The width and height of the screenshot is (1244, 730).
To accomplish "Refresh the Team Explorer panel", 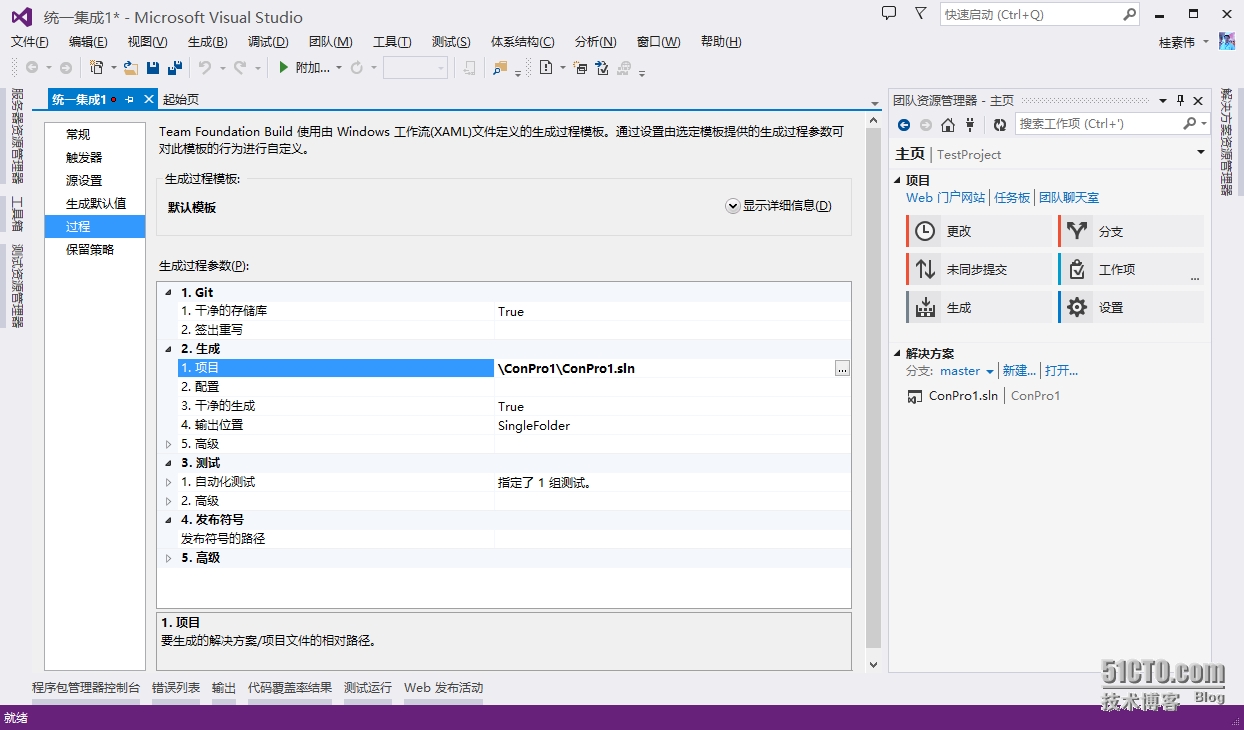I will [x=1000, y=125].
